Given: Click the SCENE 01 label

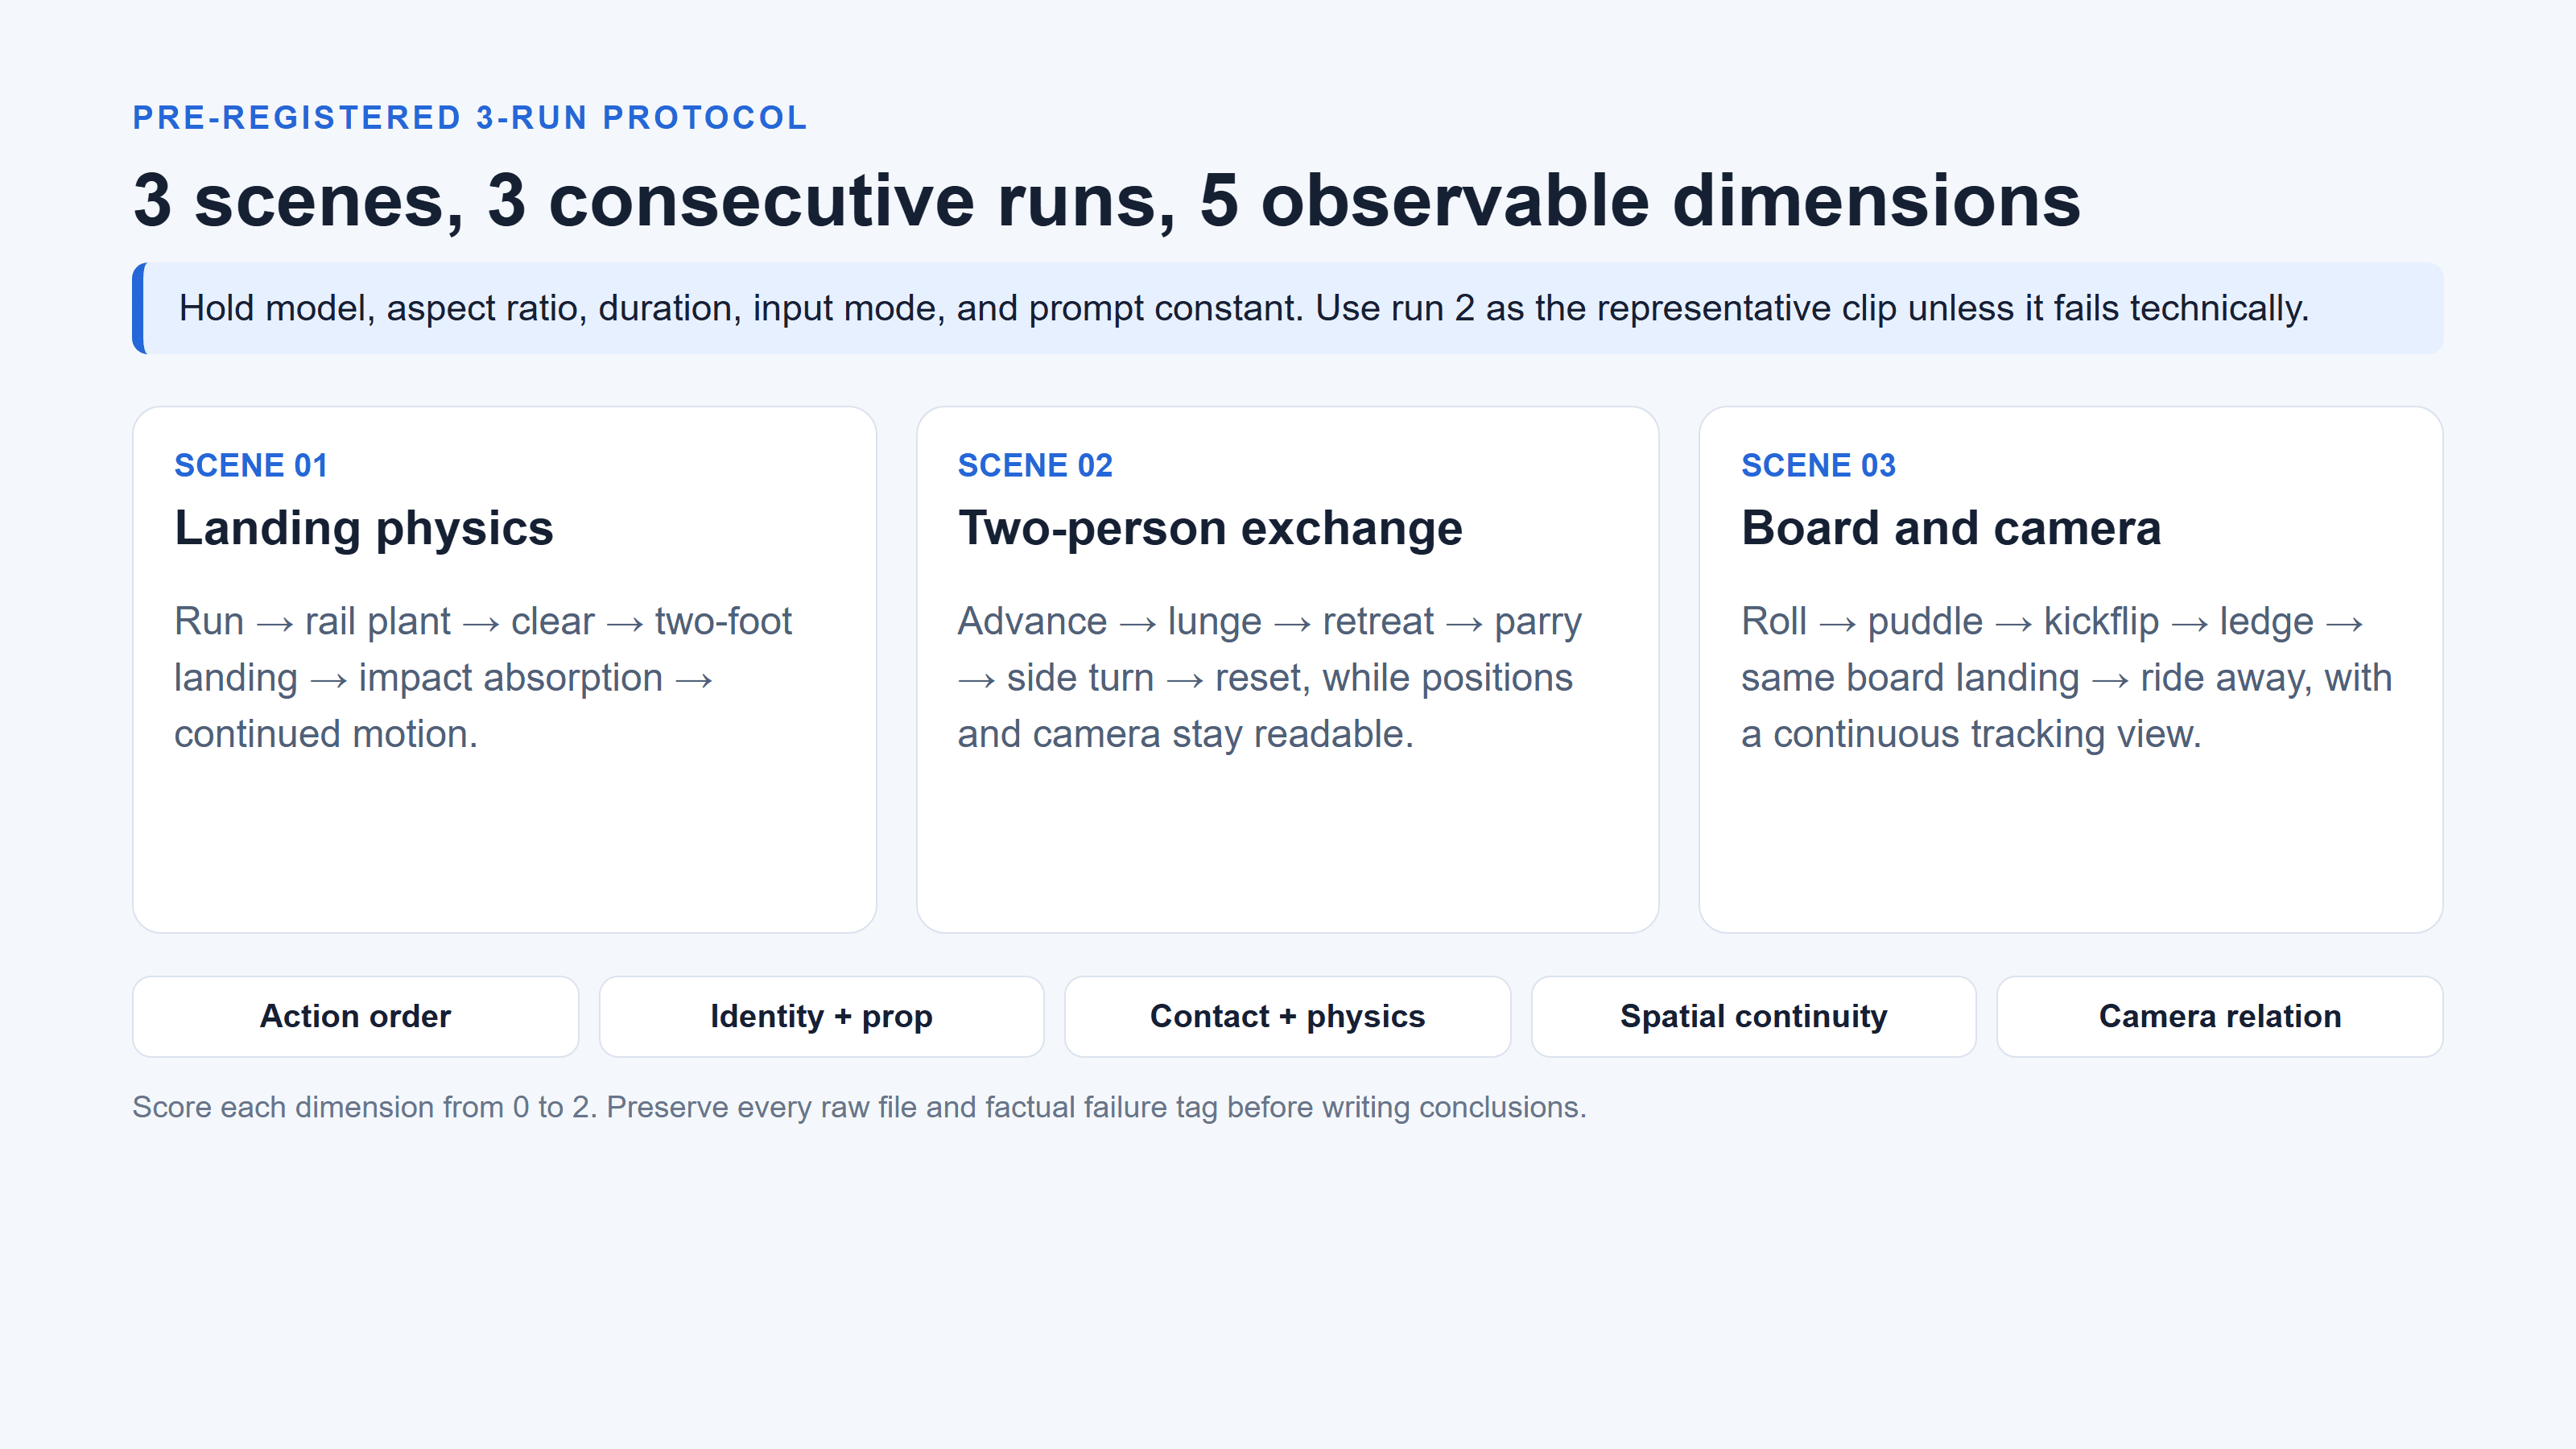Looking at the screenshot, I should [251, 465].
